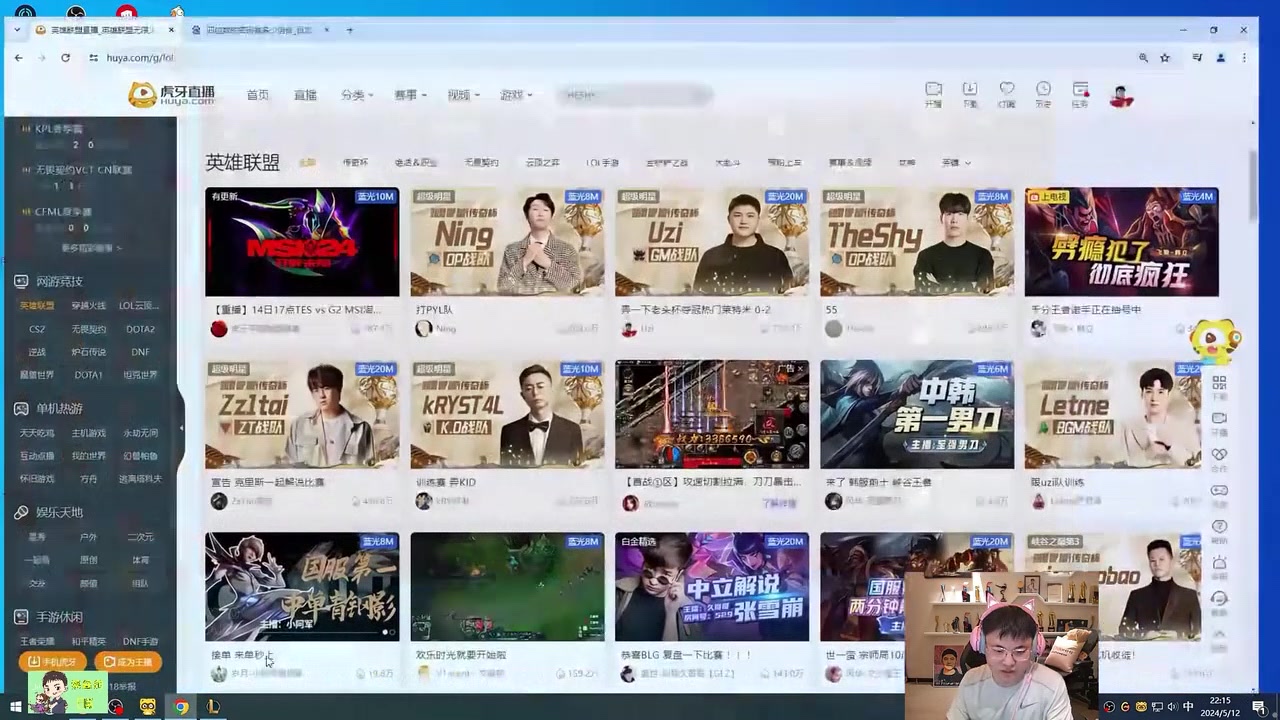Collapse the left sidebar using its edge handle

[x=181, y=428]
